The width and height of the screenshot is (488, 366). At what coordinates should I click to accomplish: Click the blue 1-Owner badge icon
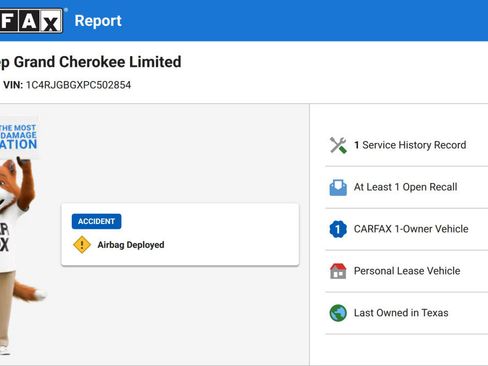(x=338, y=229)
